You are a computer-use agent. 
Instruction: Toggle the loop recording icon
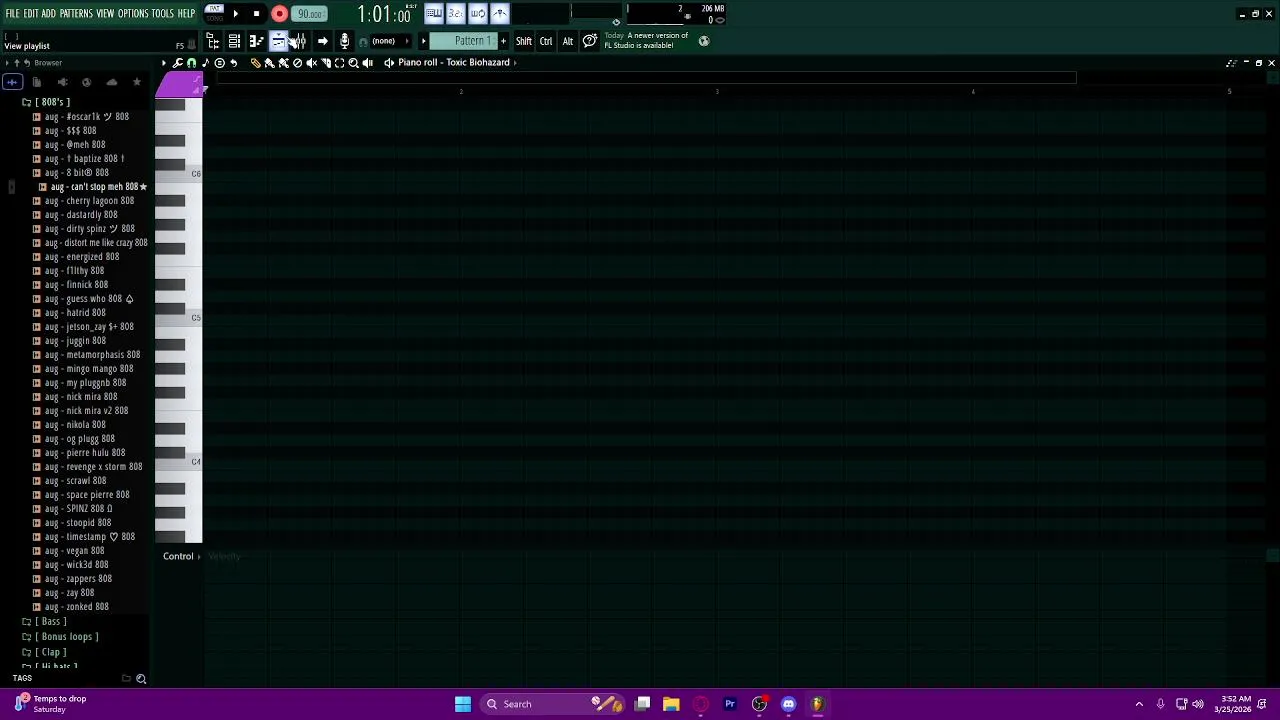pyautogui.click(x=477, y=13)
